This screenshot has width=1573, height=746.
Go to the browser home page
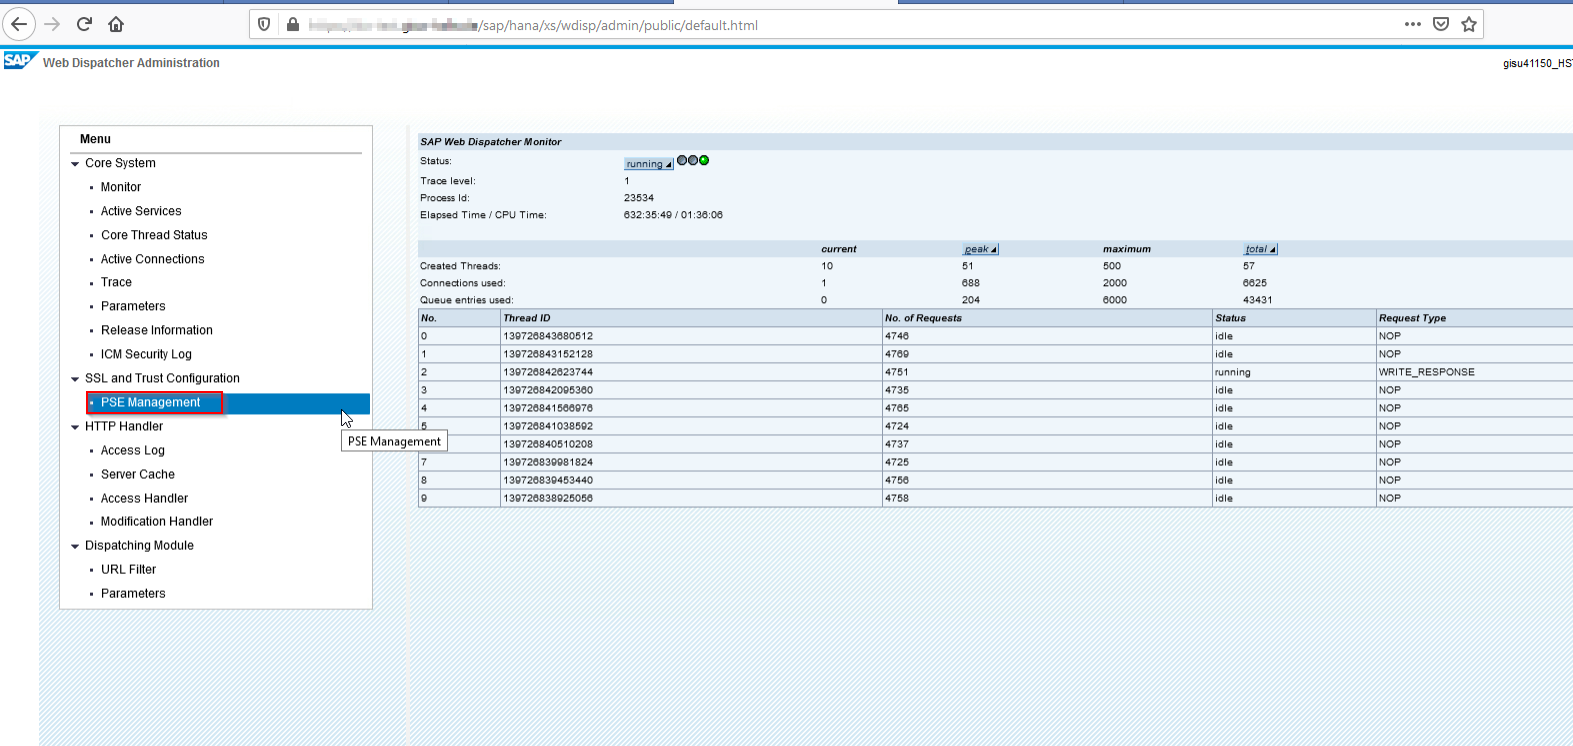coord(116,24)
